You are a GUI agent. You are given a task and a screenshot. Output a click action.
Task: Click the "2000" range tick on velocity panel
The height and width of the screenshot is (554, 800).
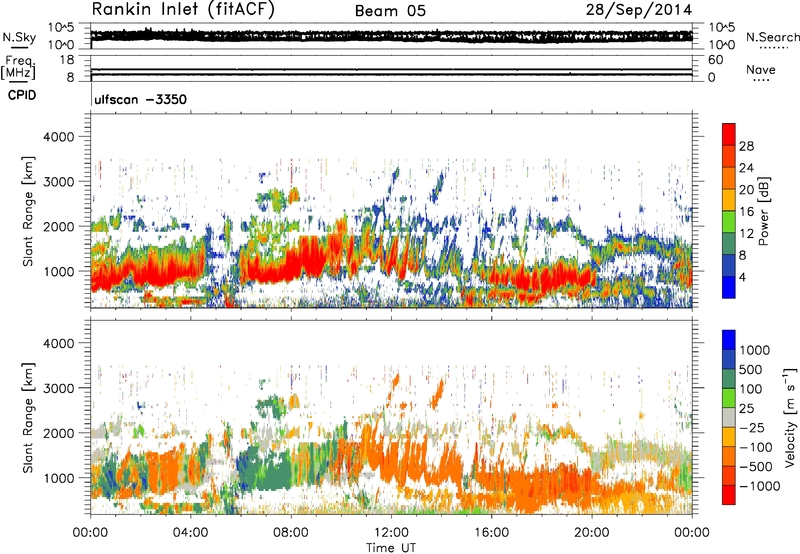coord(58,433)
